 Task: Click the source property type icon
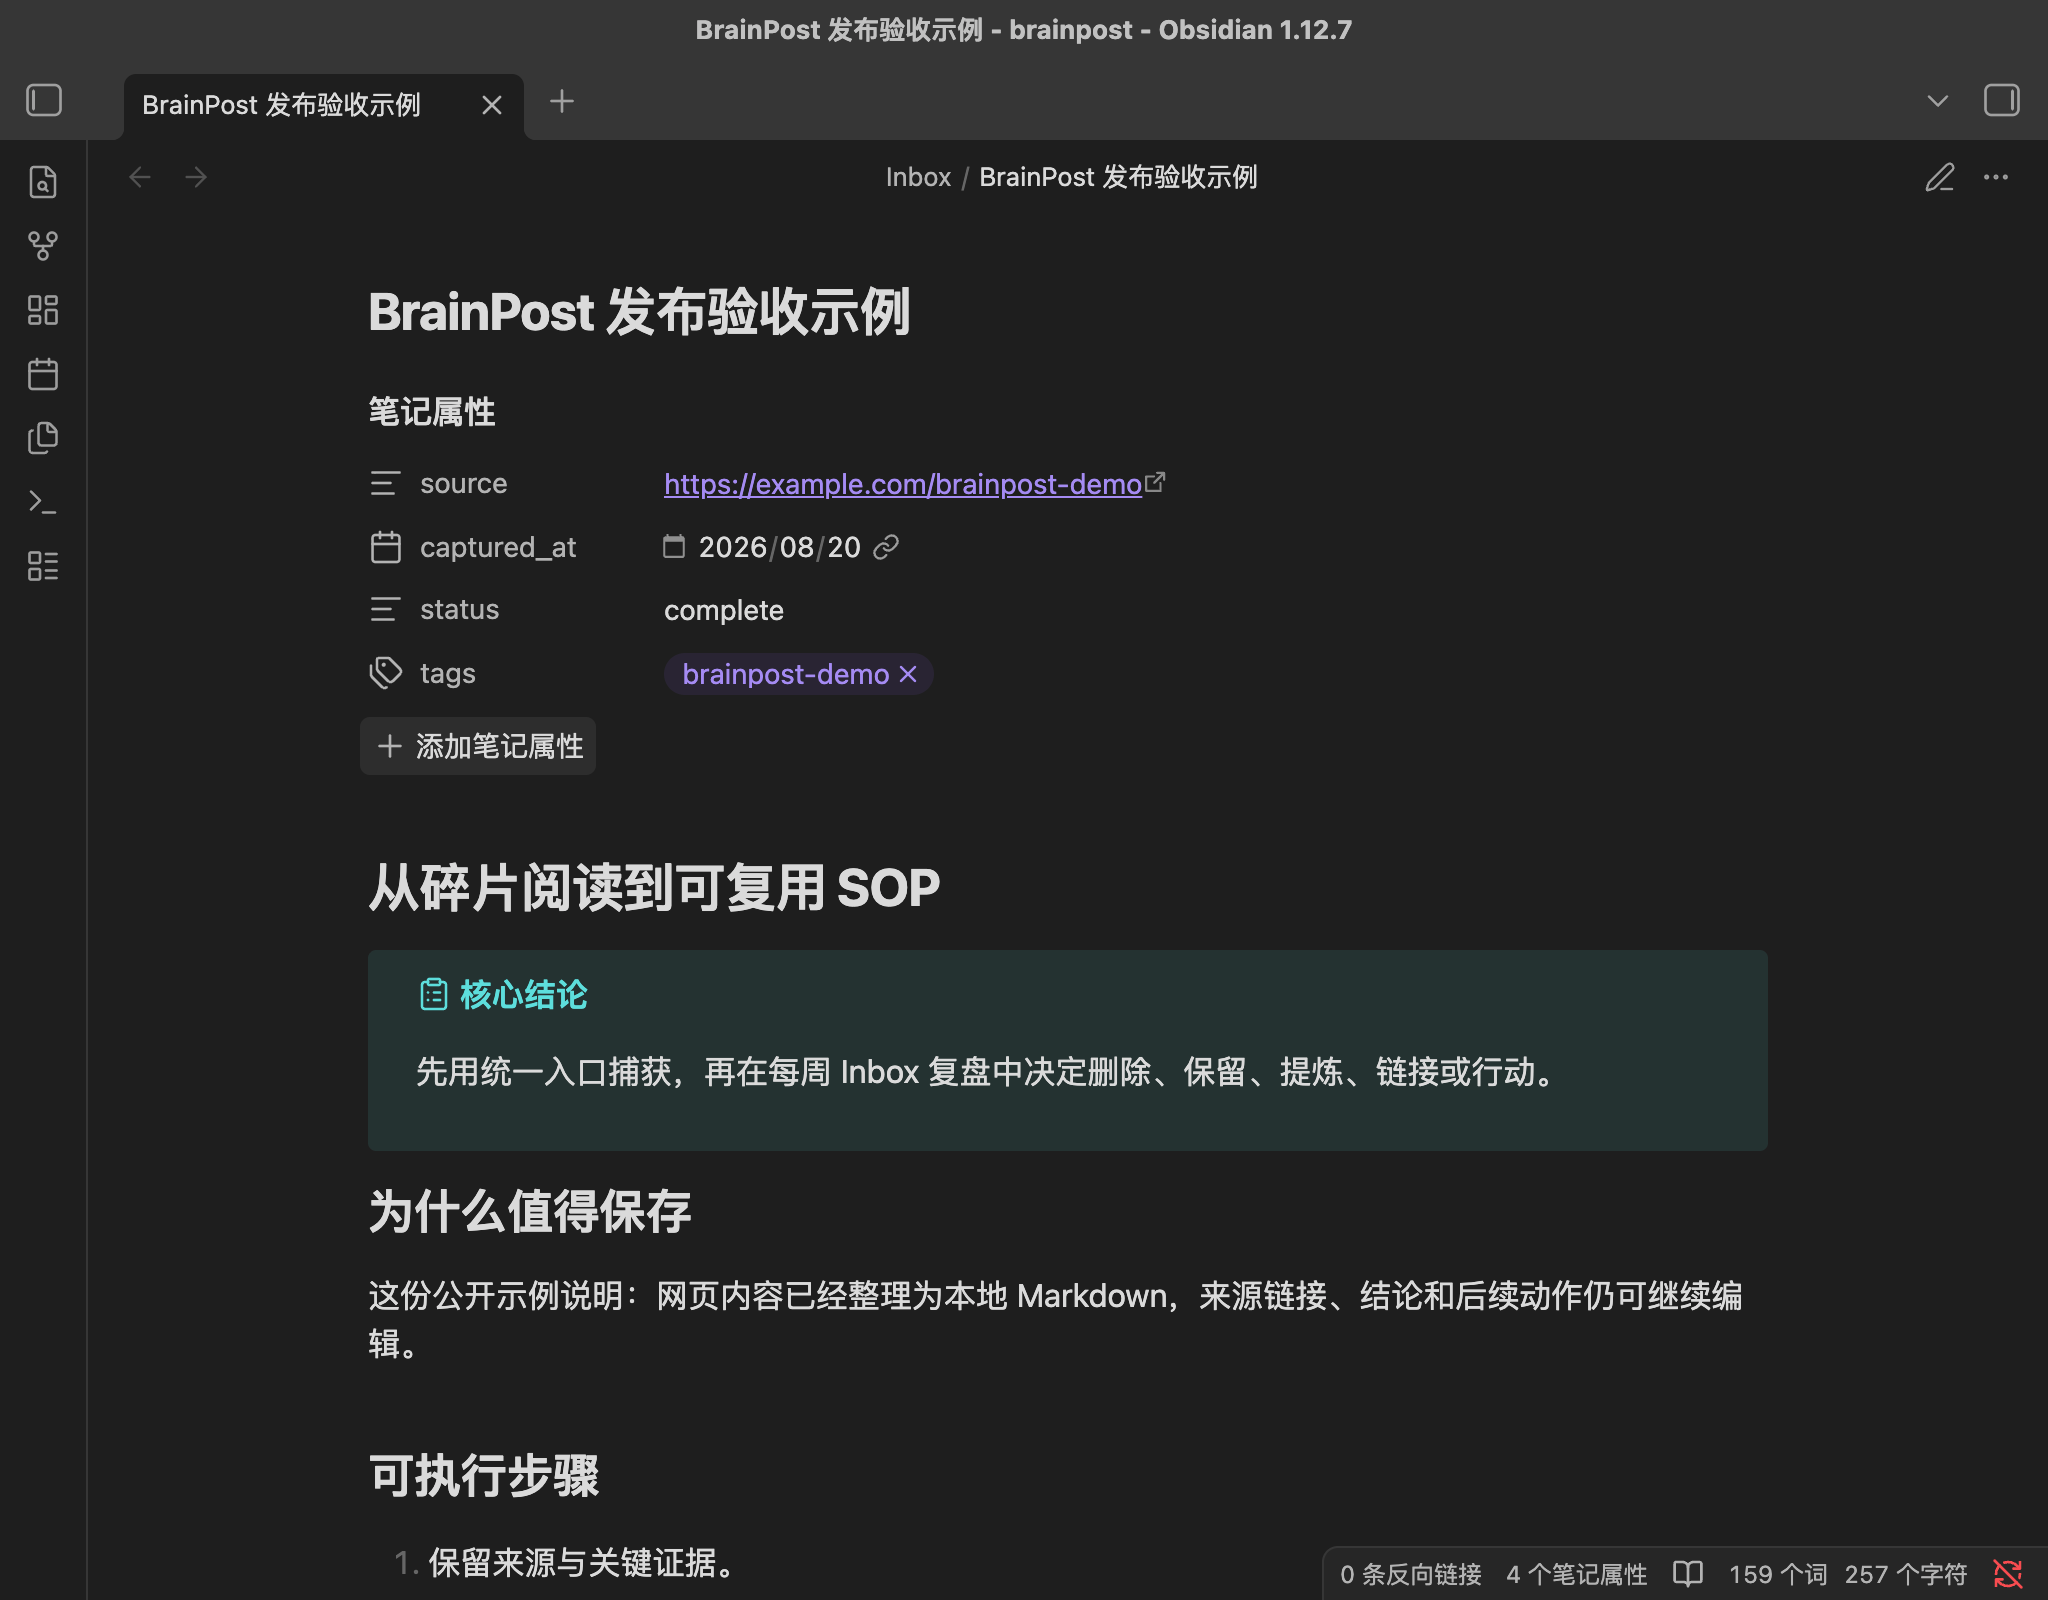pyautogui.click(x=385, y=484)
